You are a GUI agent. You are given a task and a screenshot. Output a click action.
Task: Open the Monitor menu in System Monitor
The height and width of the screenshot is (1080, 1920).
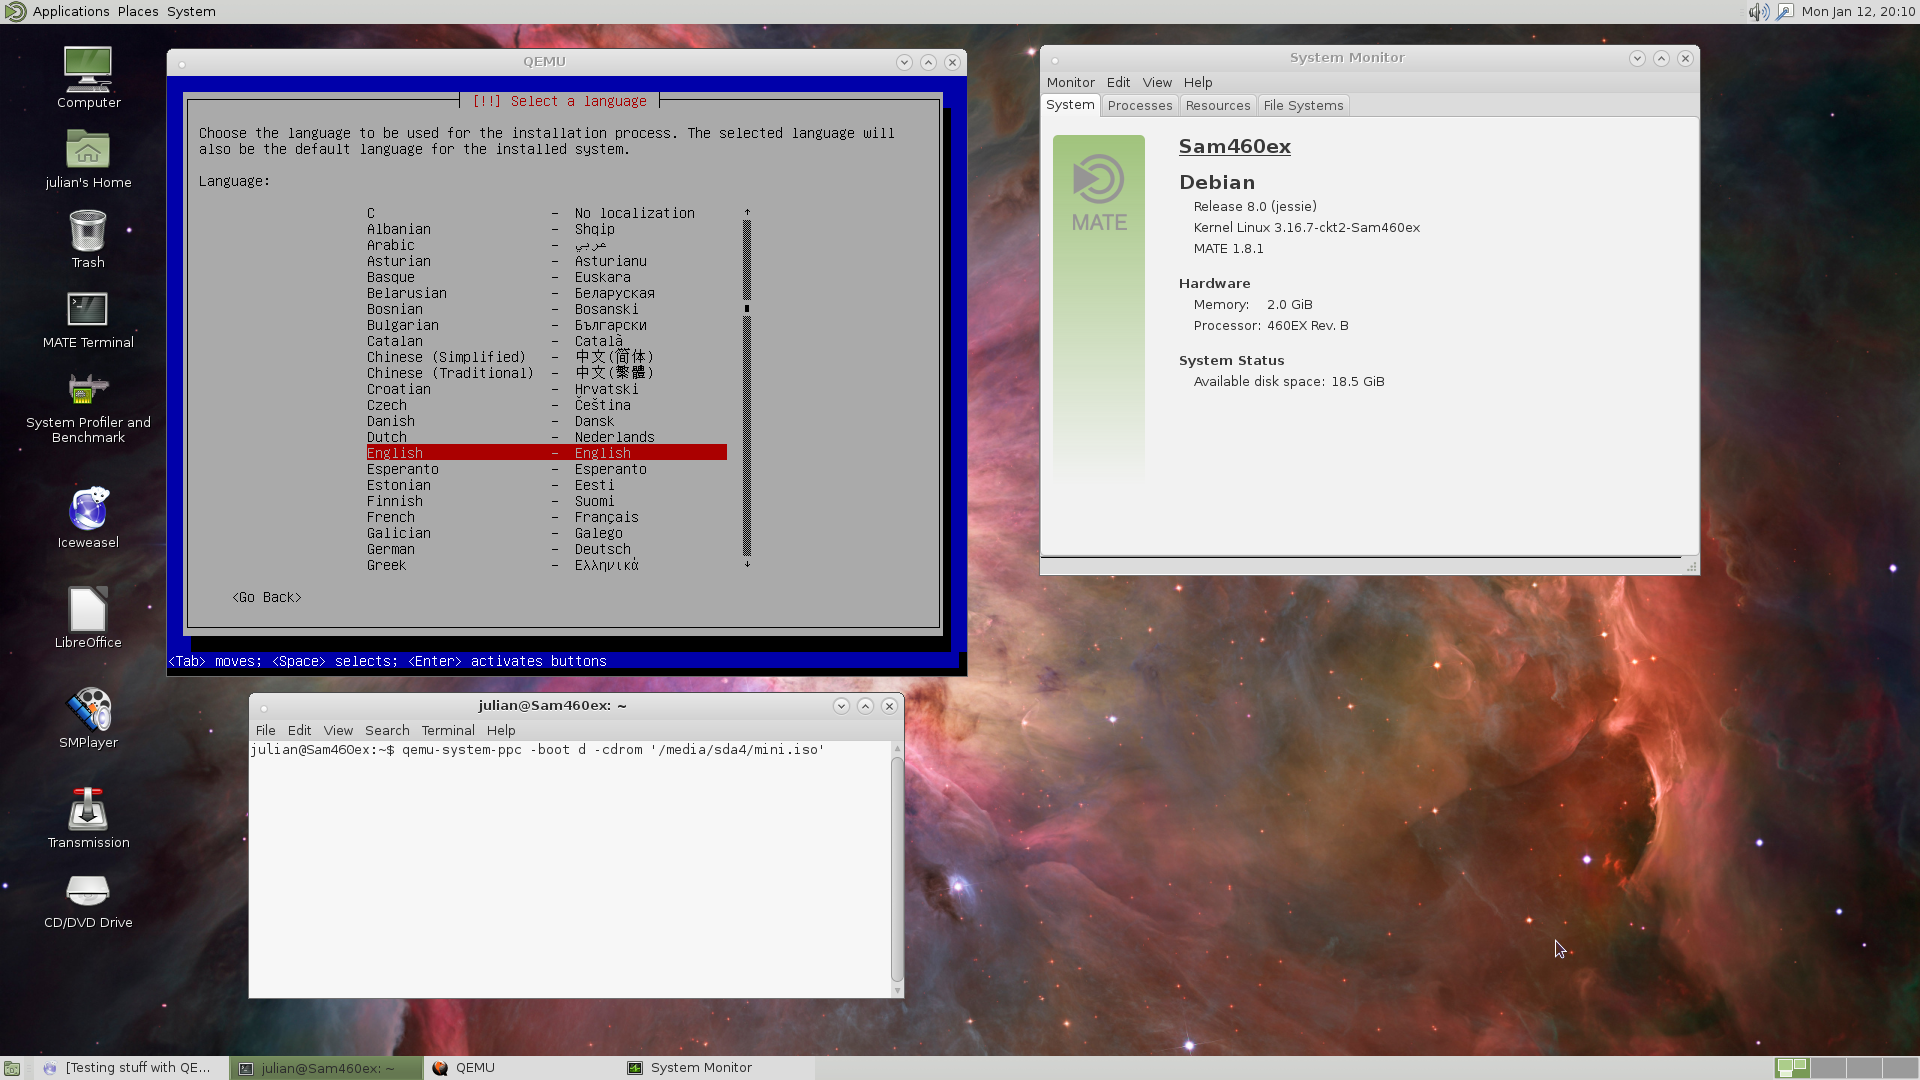coord(1070,83)
